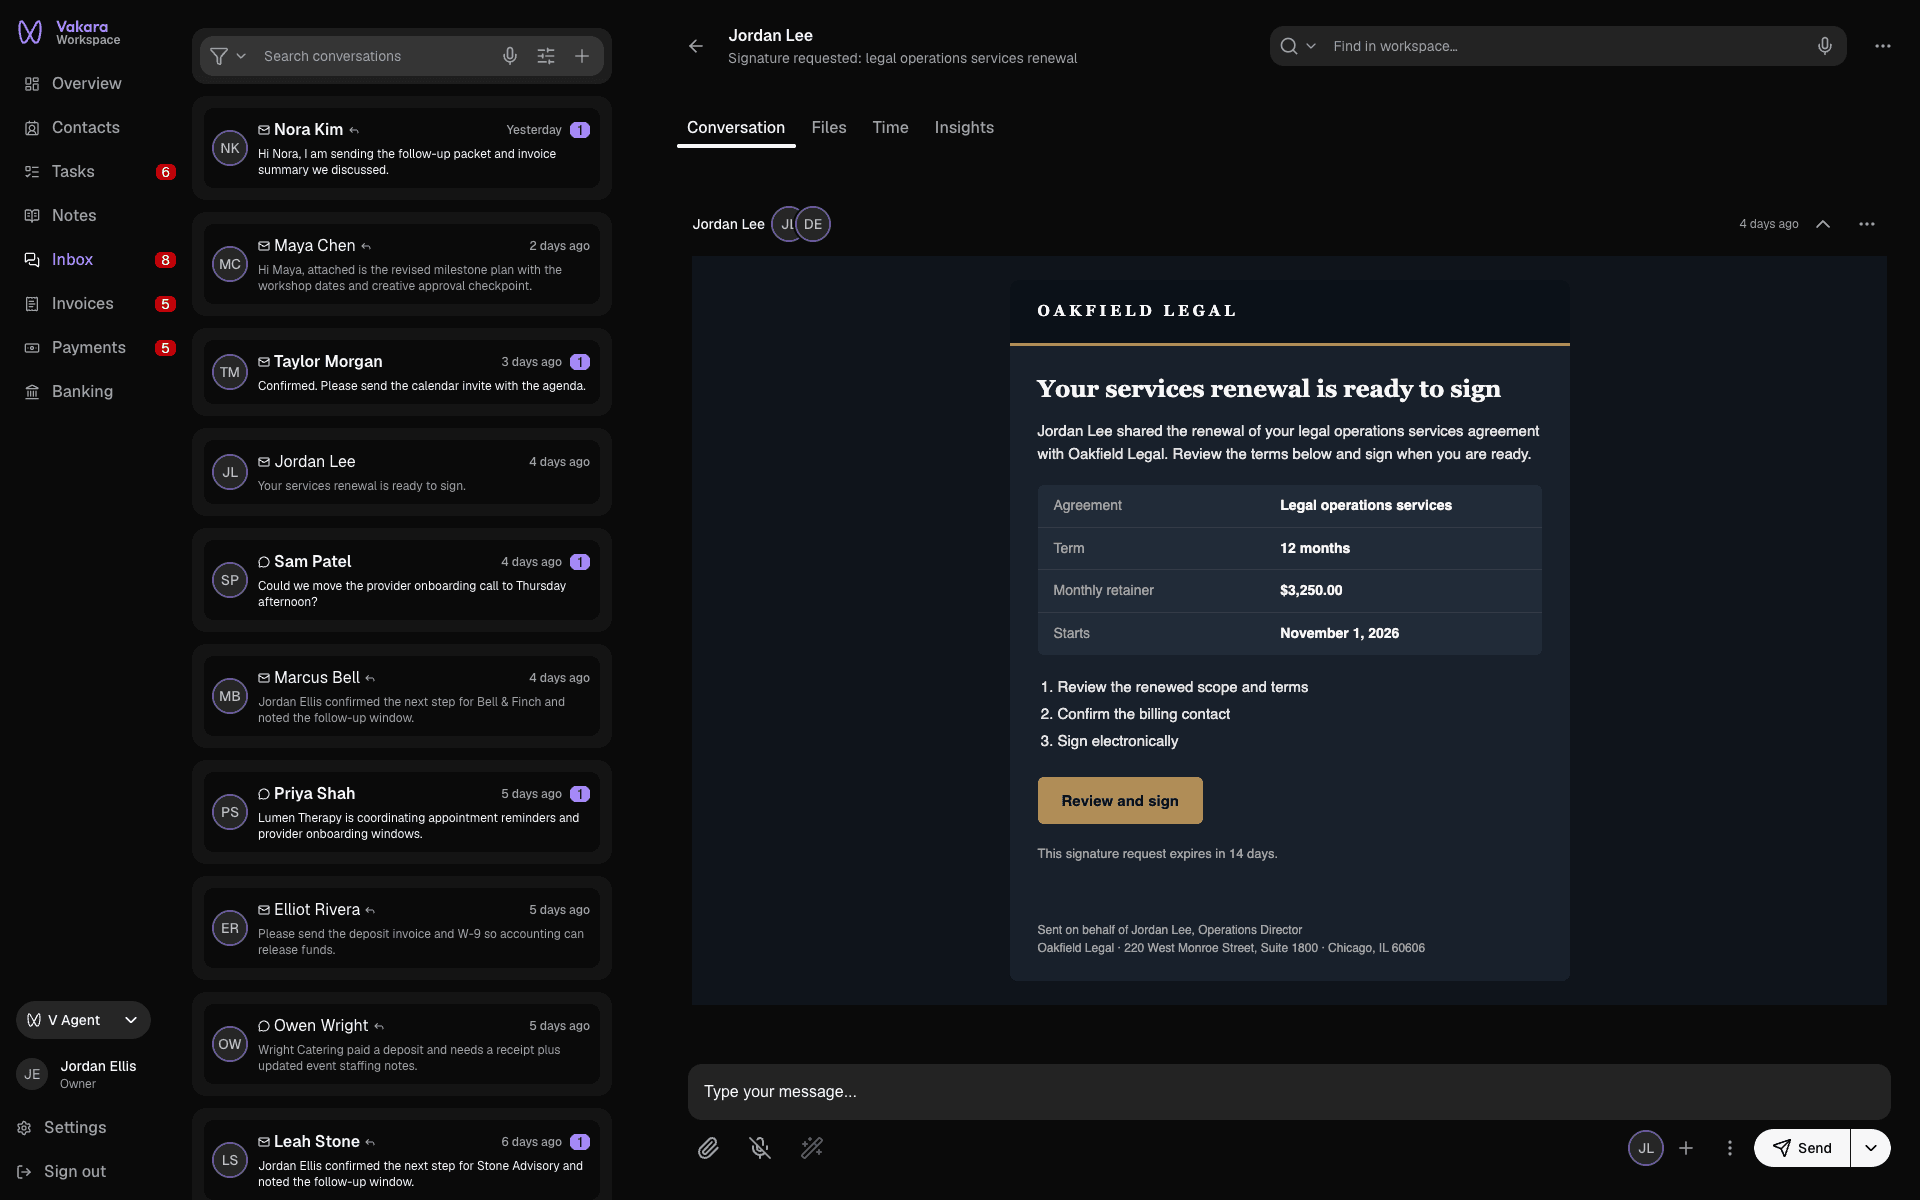Click the Type your message field
This screenshot has width=1920, height=1200.
tap(1289, 1092)
